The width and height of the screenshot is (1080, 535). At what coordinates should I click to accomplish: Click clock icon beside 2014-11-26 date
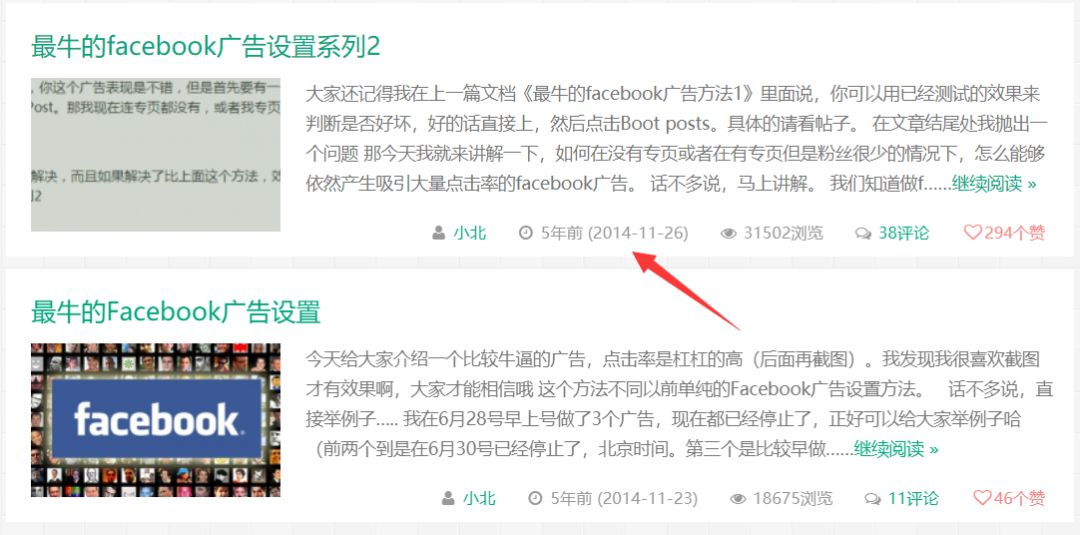tap(526, 233)
